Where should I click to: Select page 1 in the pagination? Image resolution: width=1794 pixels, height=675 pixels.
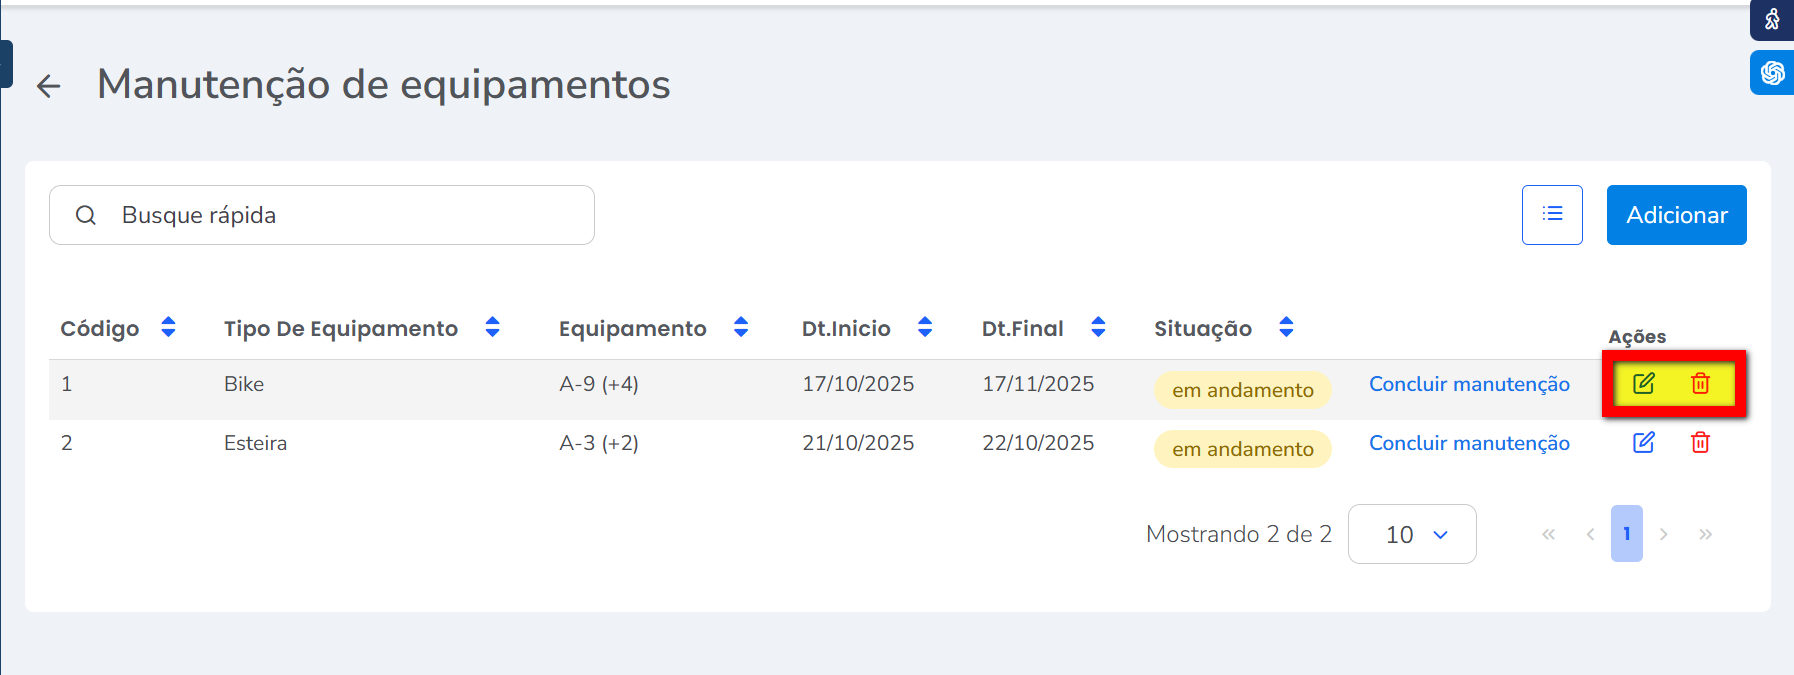click(1626, 534)
